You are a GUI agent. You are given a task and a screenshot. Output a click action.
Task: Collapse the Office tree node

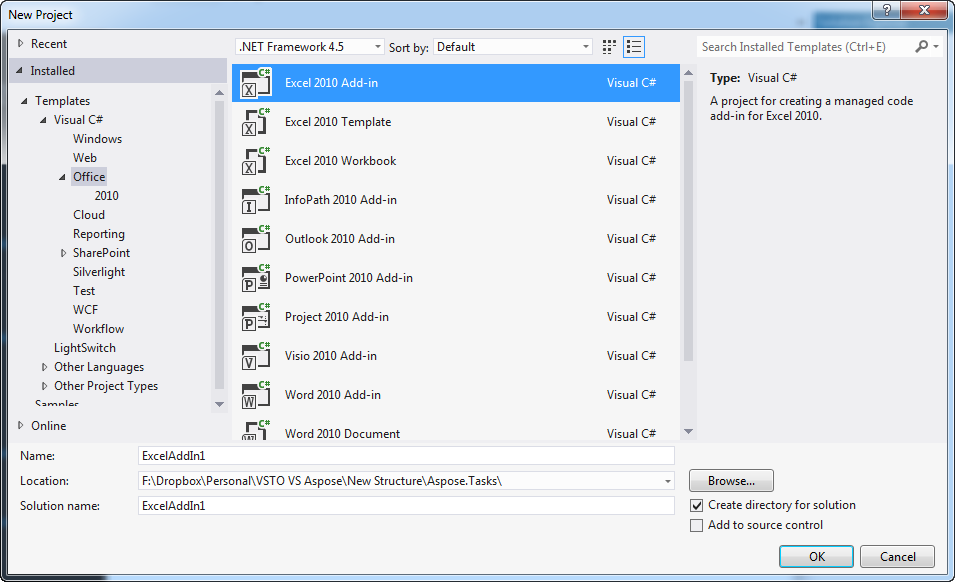[x=62, y=177]
